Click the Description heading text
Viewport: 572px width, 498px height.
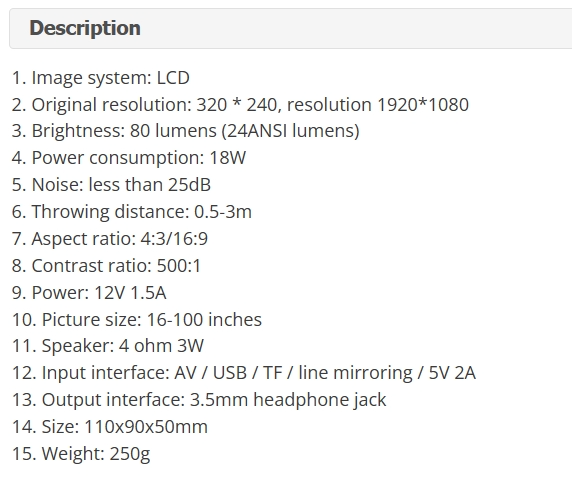click(85, 28)
